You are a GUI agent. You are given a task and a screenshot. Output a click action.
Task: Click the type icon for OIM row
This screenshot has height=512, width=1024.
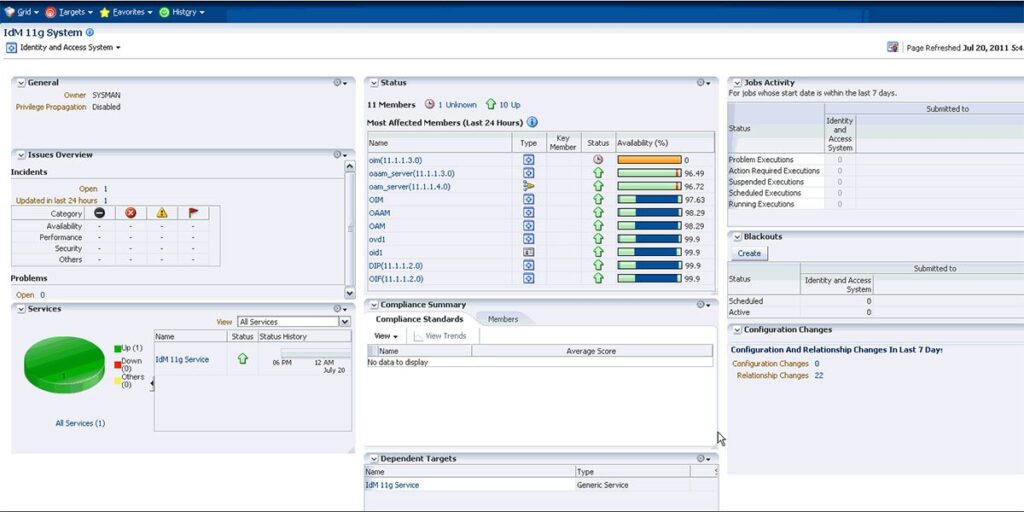pos(529,199)
